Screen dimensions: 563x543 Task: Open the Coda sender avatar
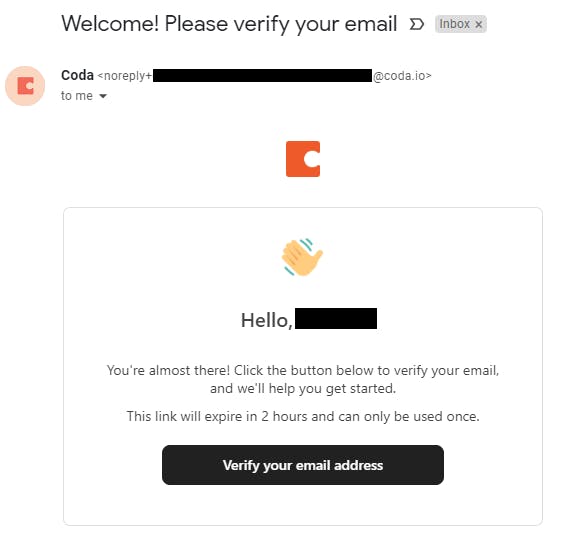(25, 86)
